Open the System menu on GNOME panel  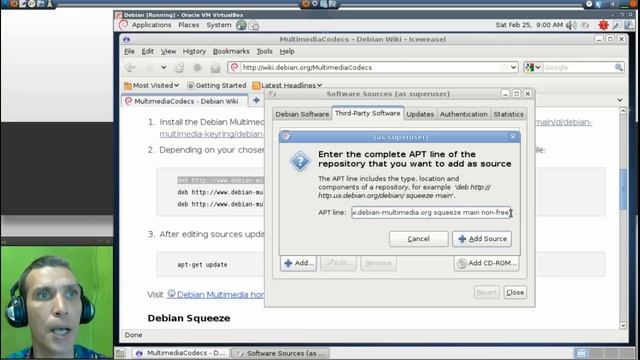[x=219, y=25]
